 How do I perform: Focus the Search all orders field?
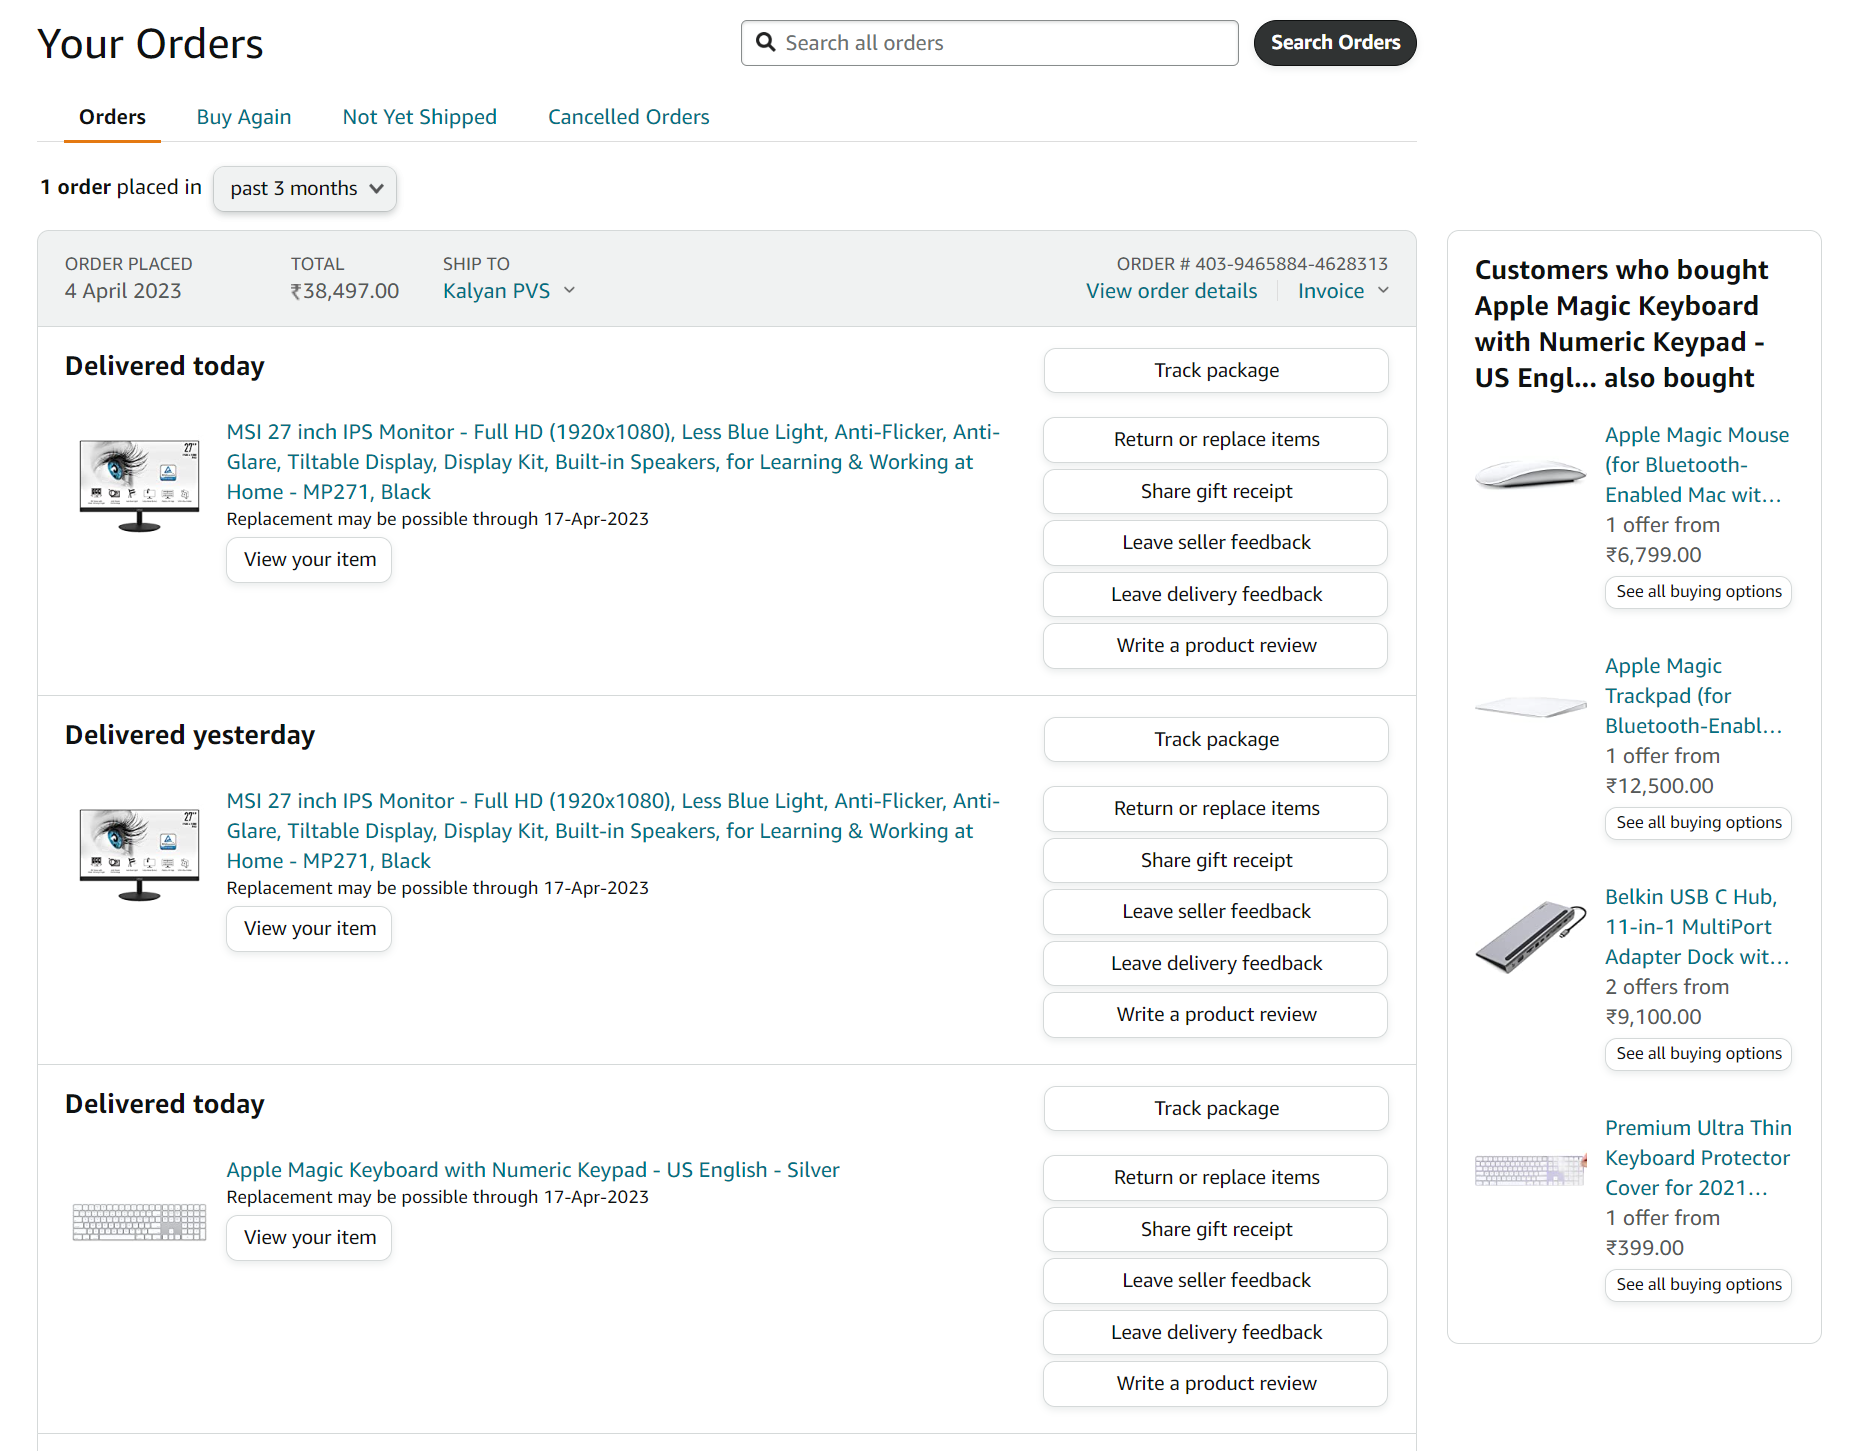click(989, 43)
